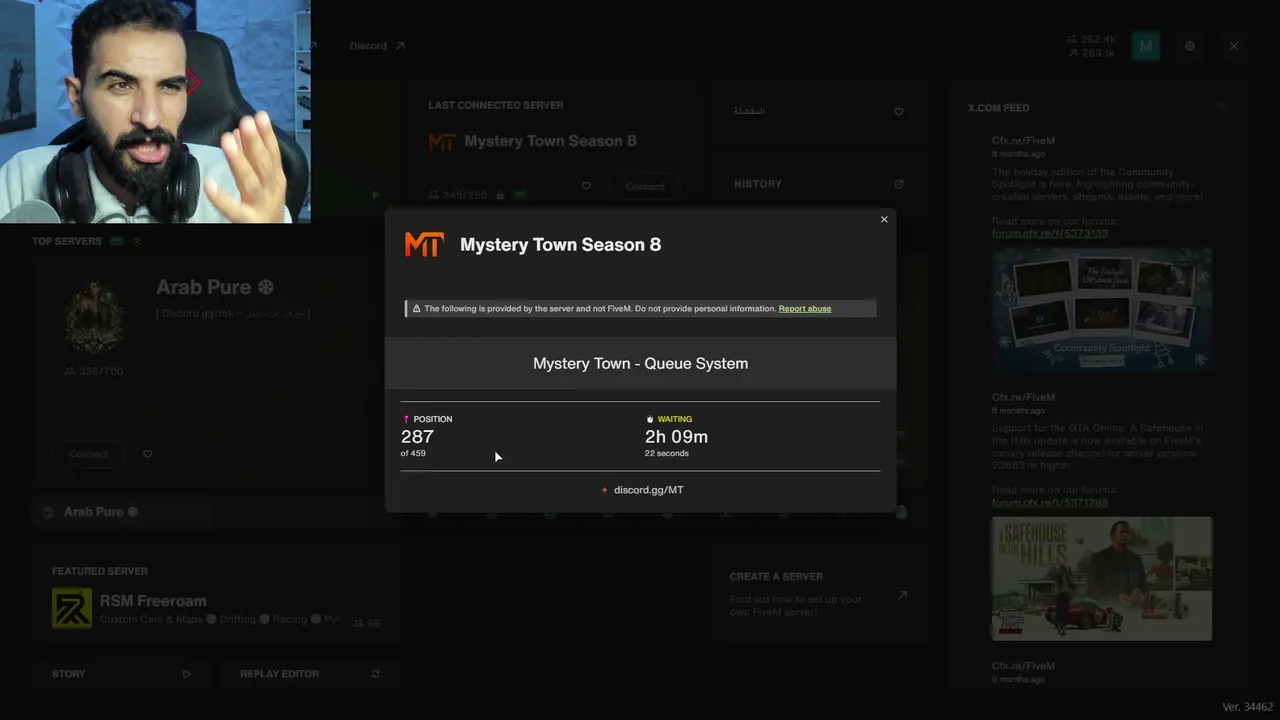Open forum.cfx.re/t/5373133 link in the feed

tap(1050, 234)
